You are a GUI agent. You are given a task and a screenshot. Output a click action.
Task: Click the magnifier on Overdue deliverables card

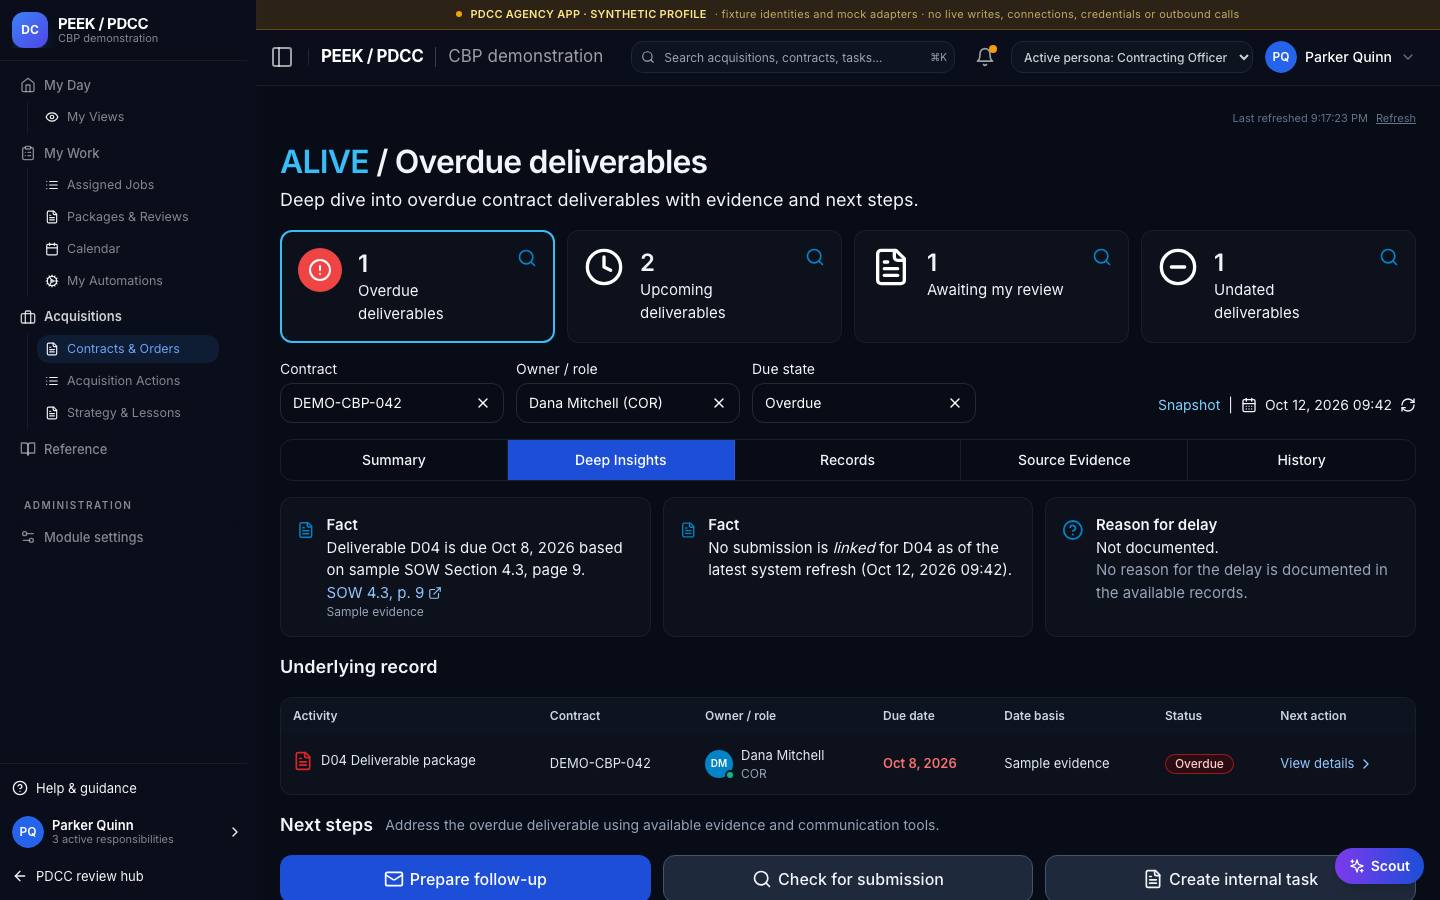pos(527,258)
